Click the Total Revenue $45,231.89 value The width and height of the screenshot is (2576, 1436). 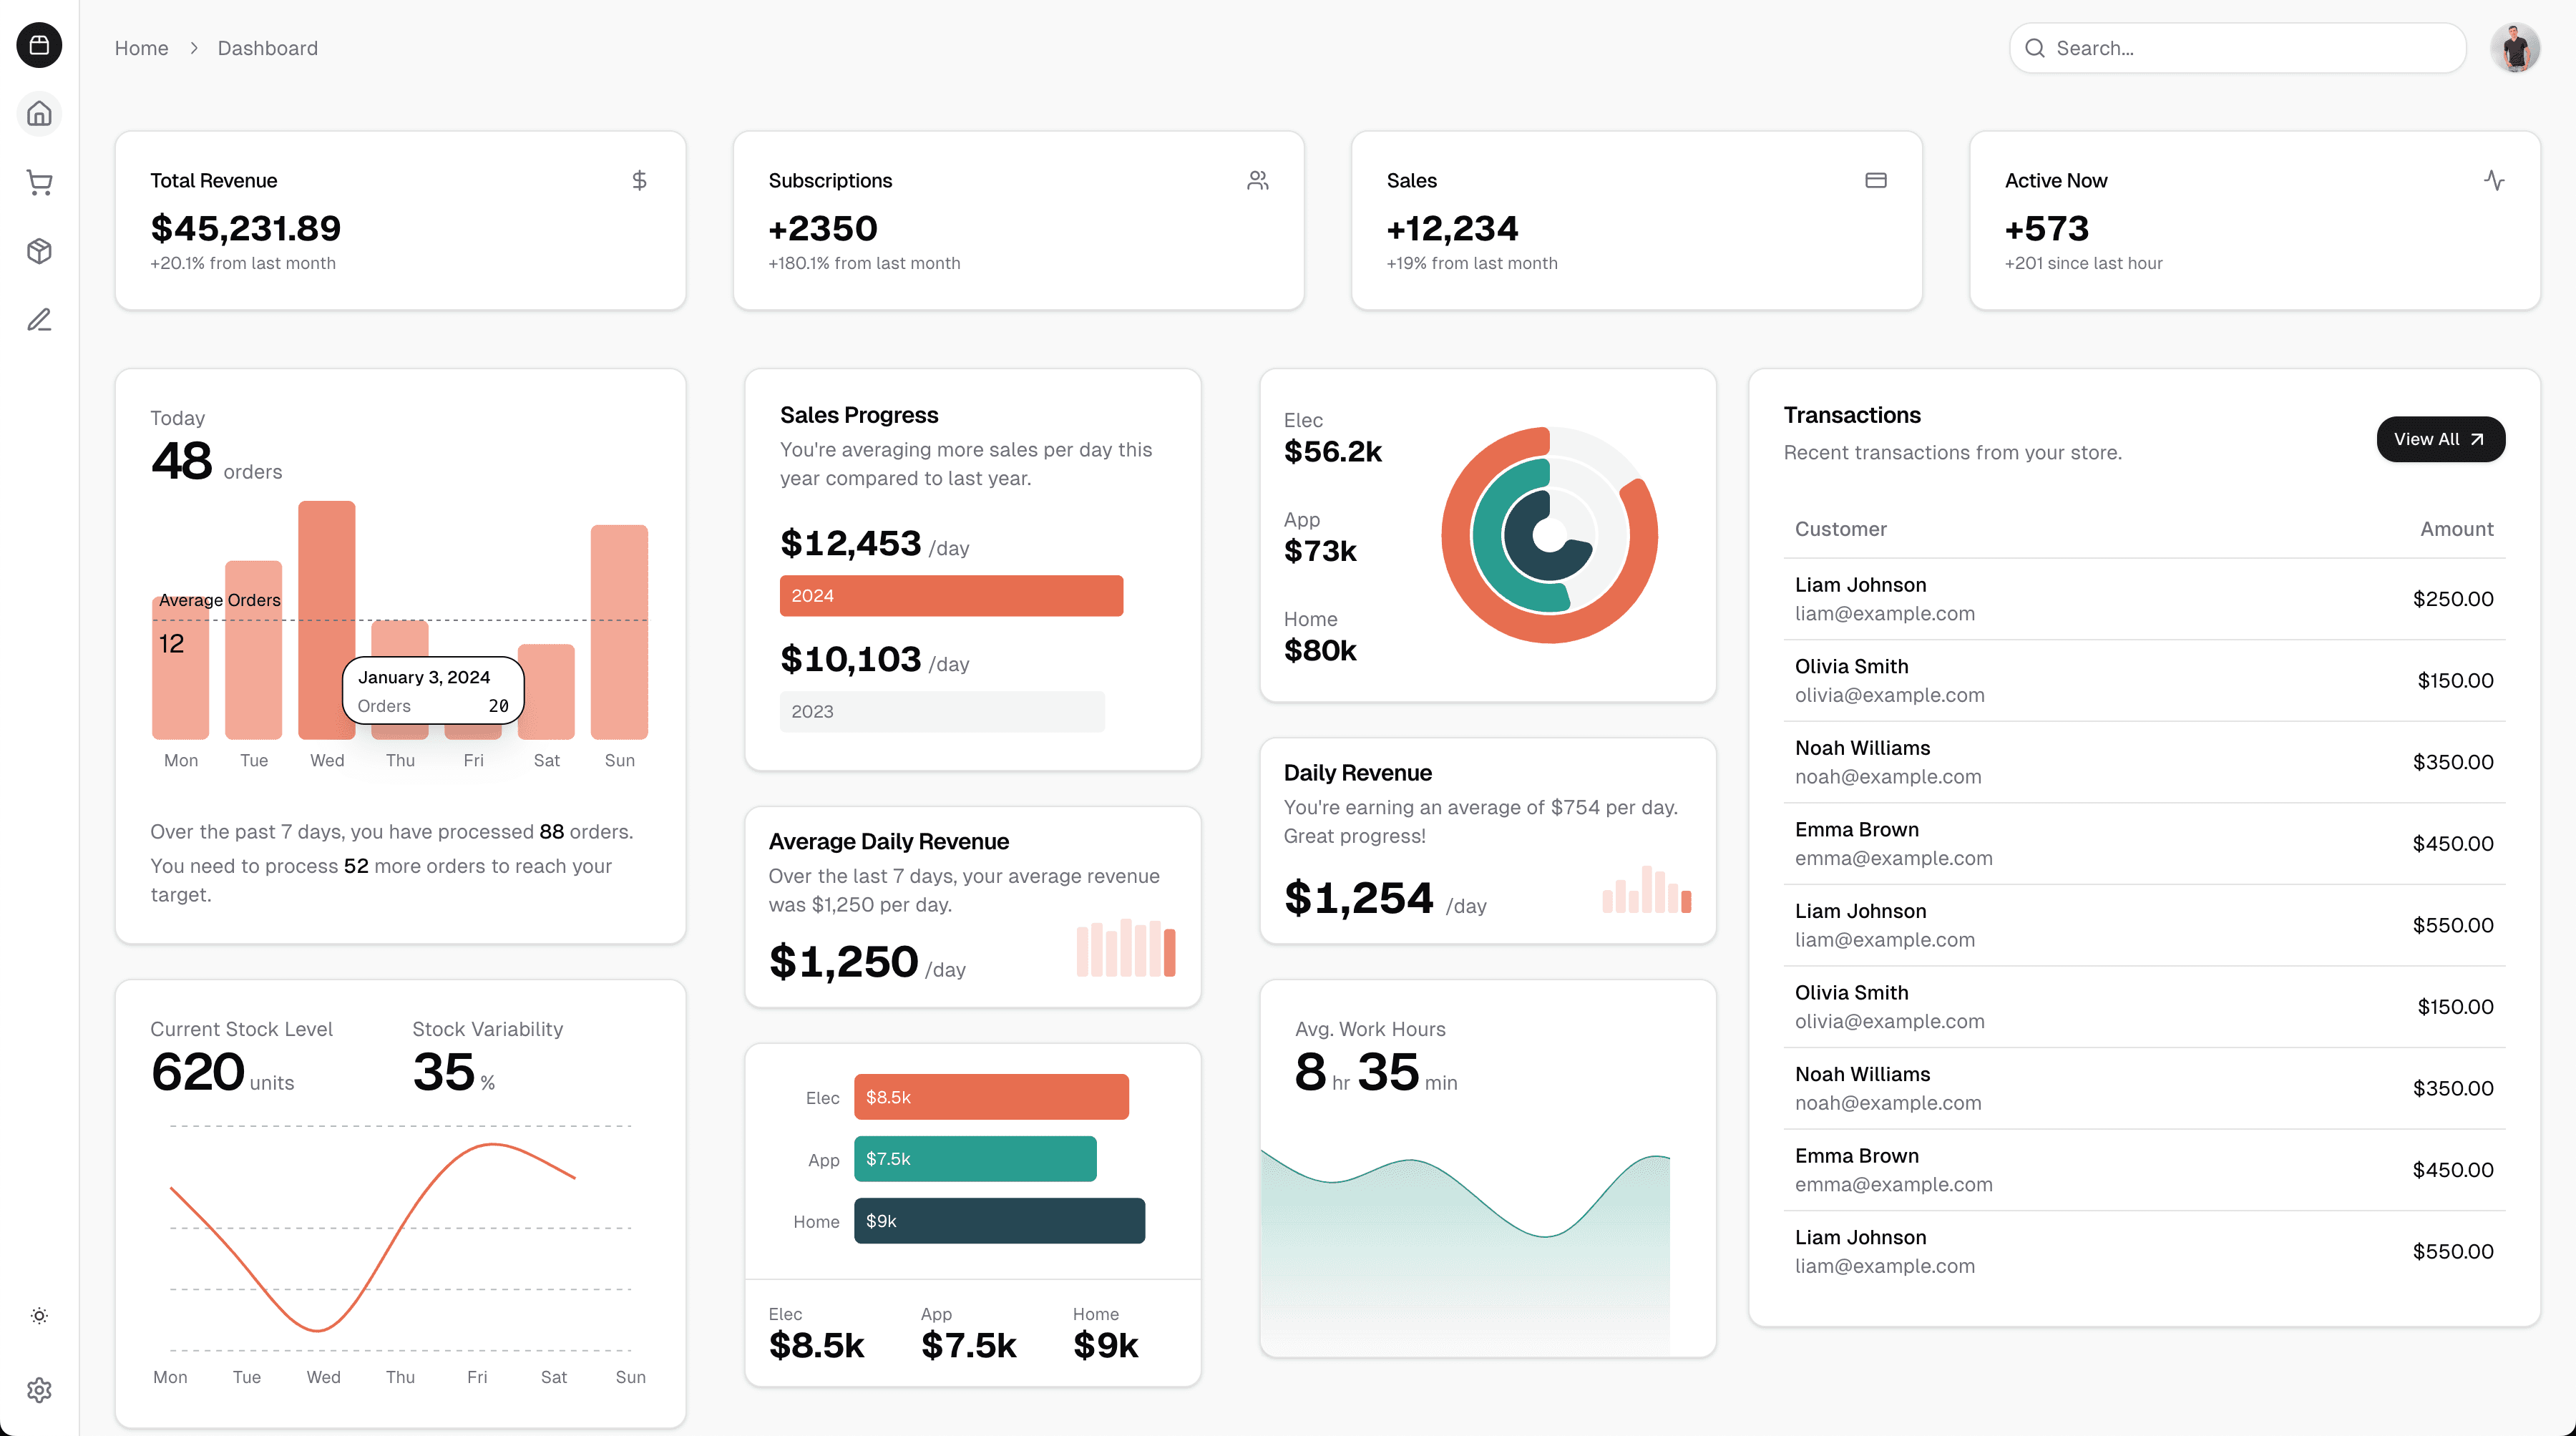(x=246, y=229)
